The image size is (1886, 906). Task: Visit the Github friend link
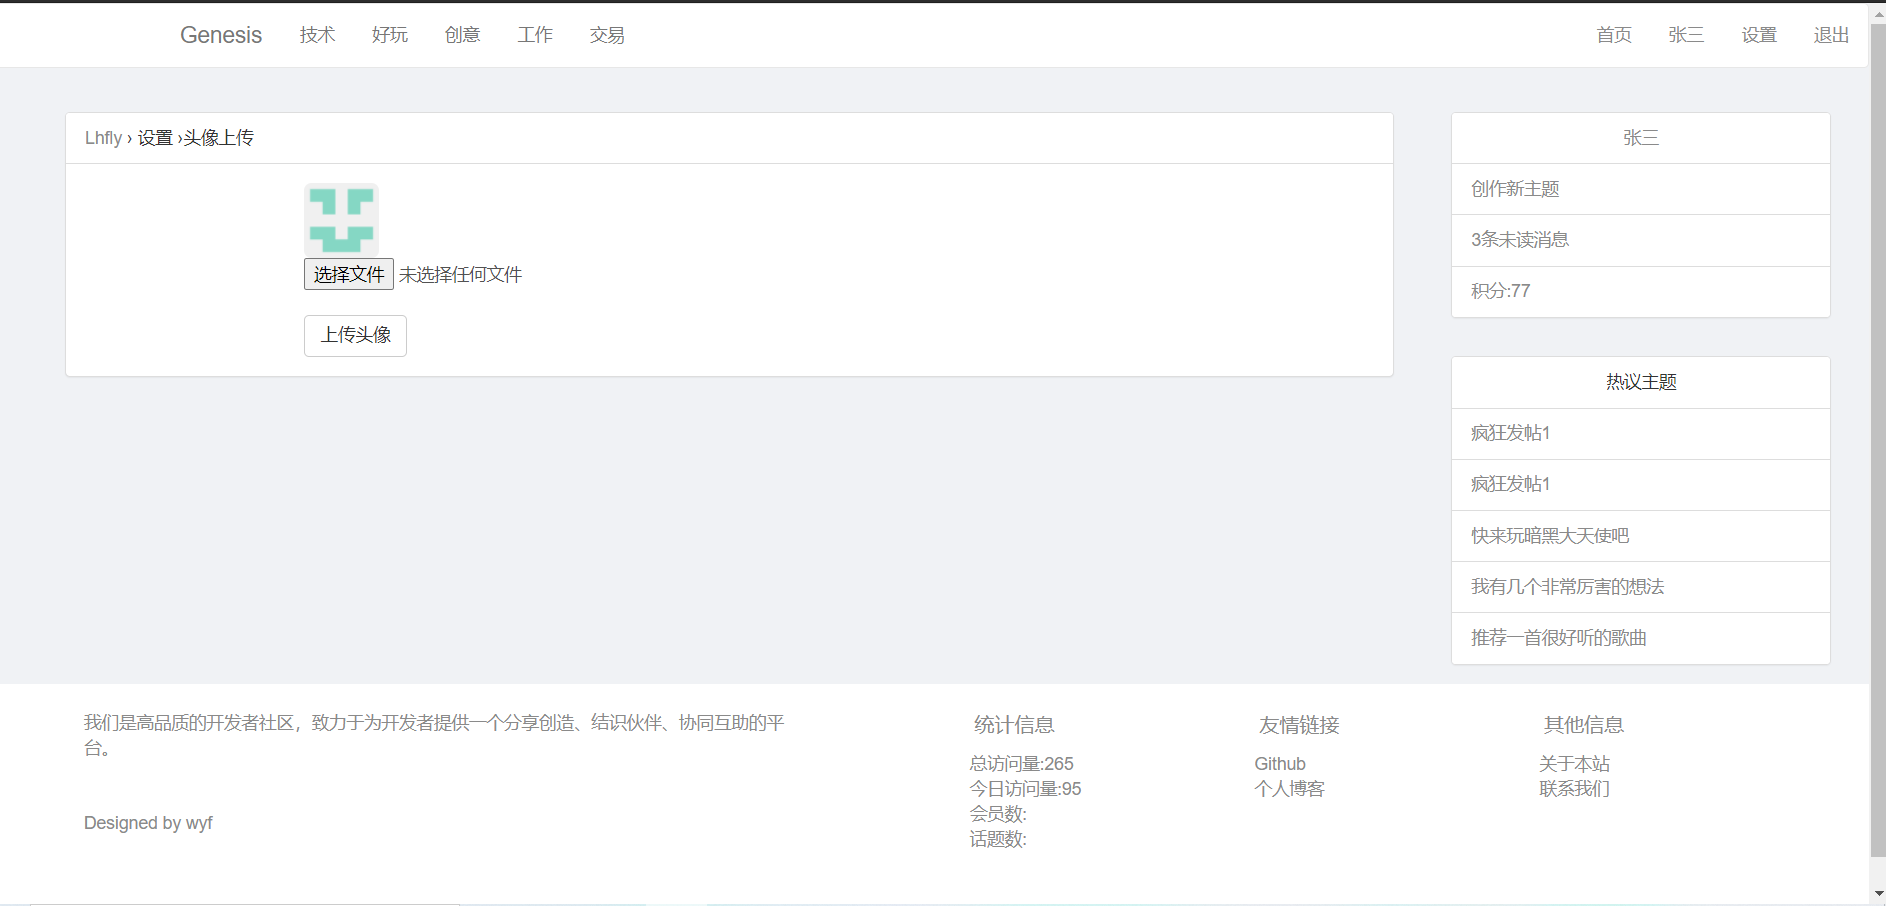coord(1279,763)
